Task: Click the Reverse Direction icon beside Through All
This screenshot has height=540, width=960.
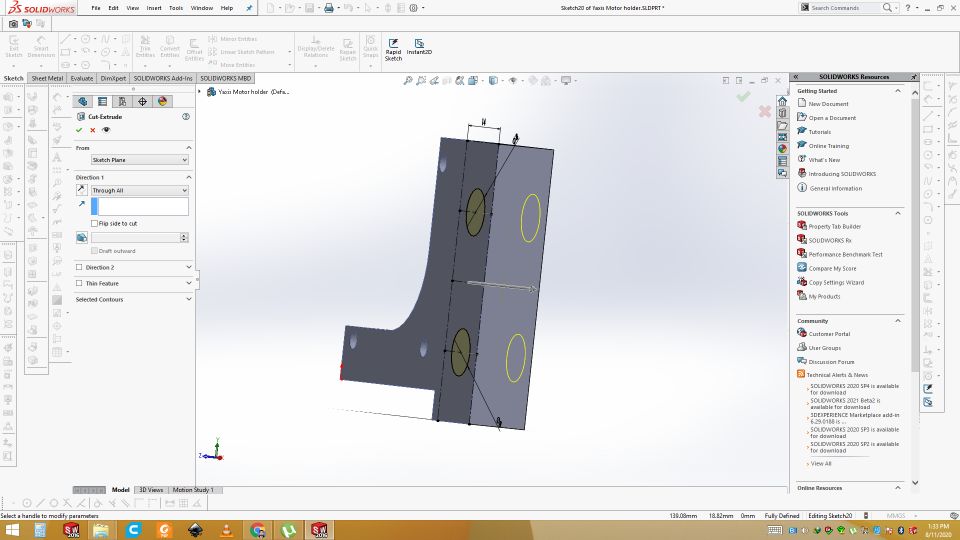Action: pyautogui.click(x=81, y=190)
